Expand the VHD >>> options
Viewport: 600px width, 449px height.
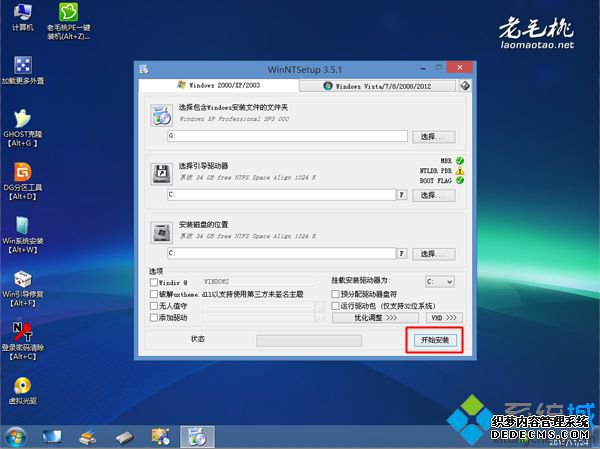(444, 318)
